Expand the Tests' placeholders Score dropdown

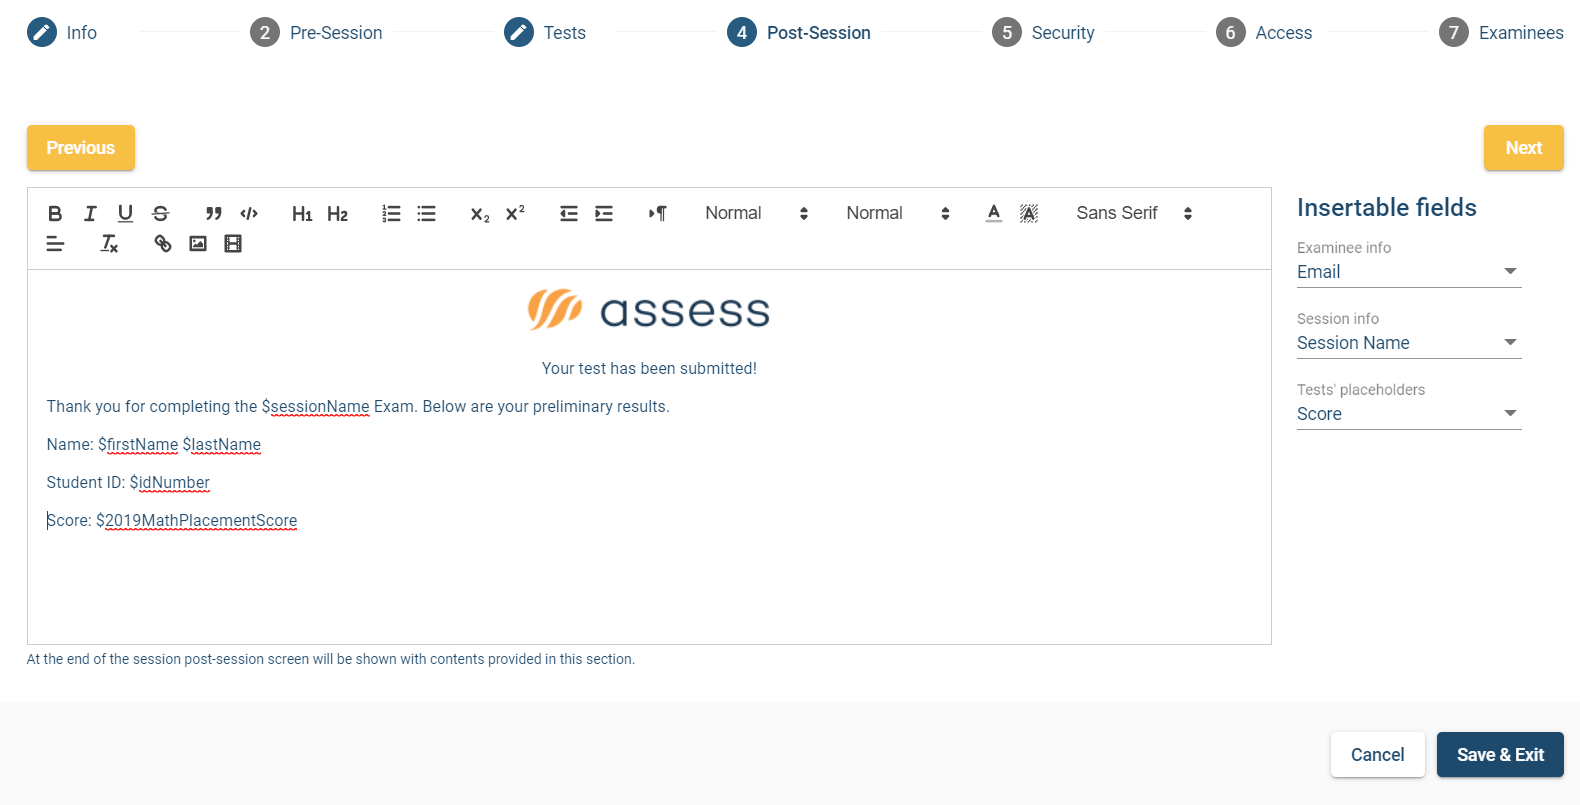(1408, 414)
